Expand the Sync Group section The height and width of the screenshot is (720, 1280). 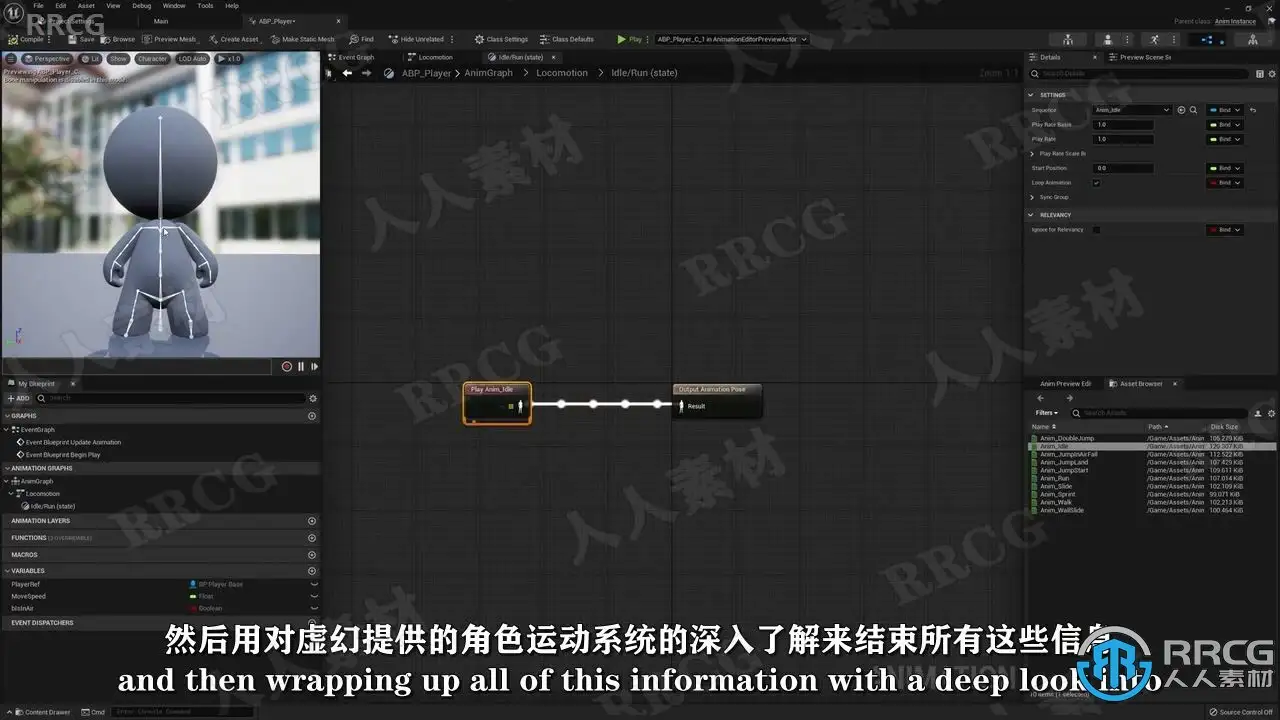(x=1032, y=197)
